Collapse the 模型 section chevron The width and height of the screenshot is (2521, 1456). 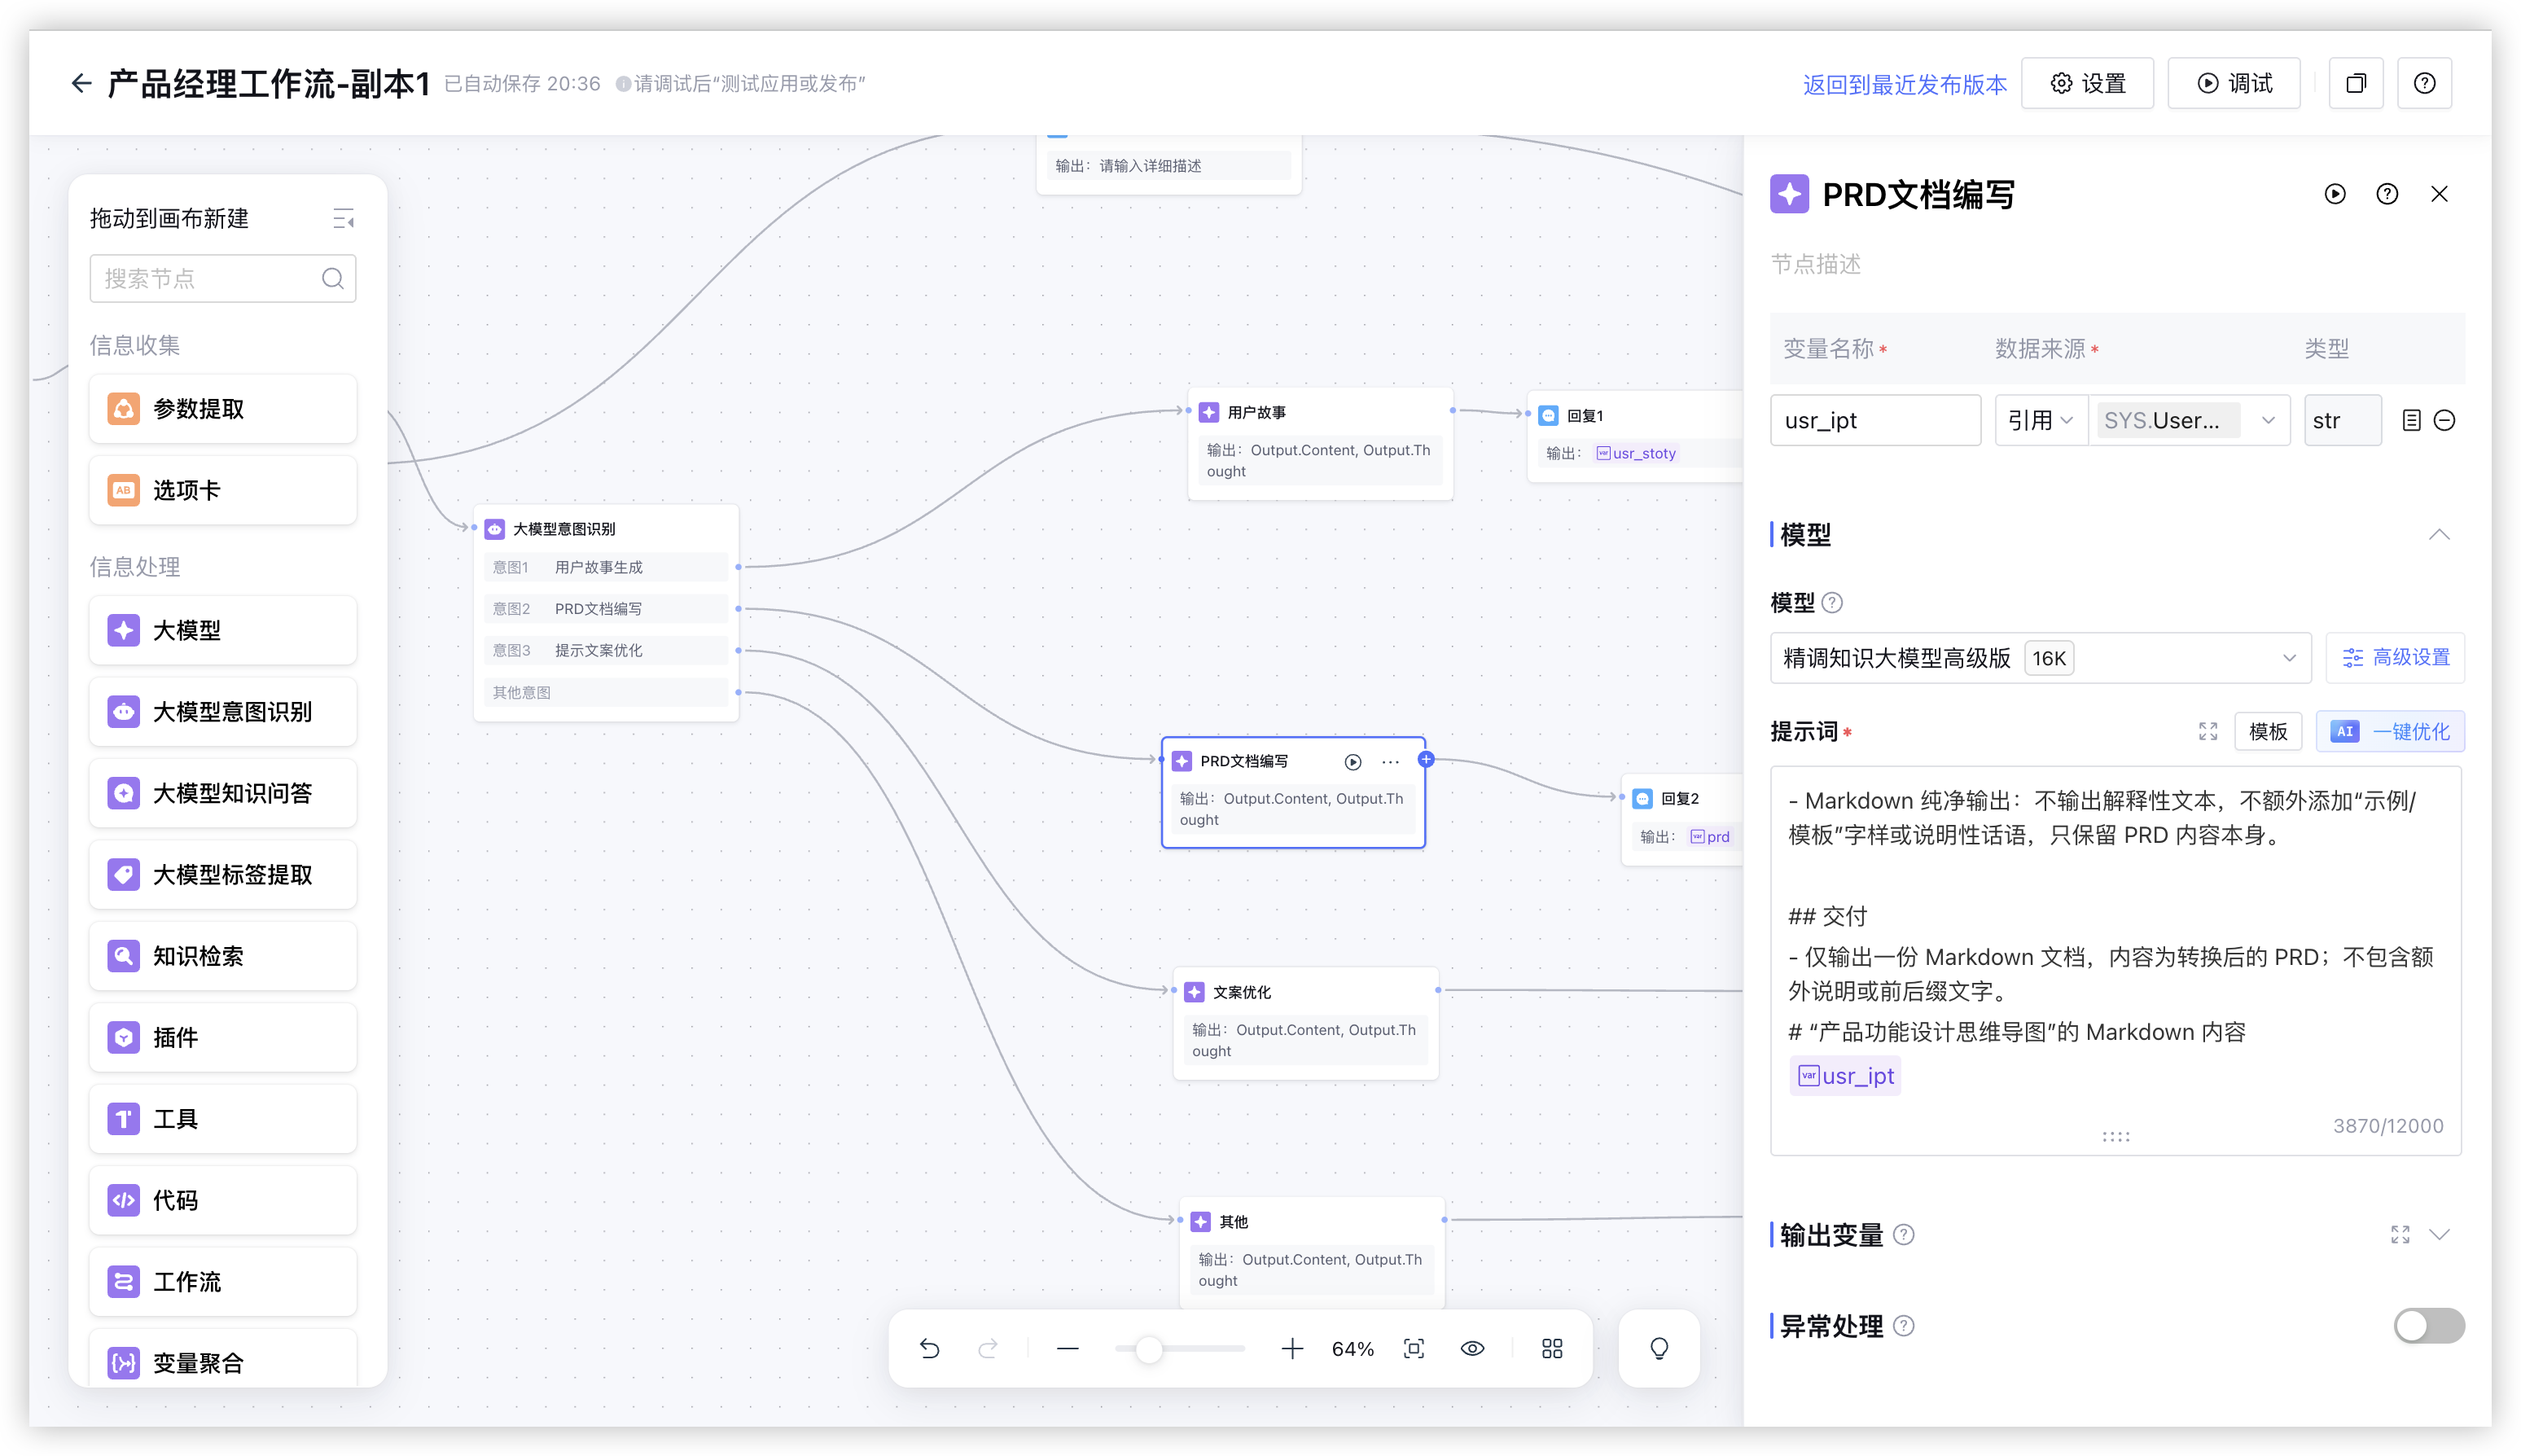2439,534
